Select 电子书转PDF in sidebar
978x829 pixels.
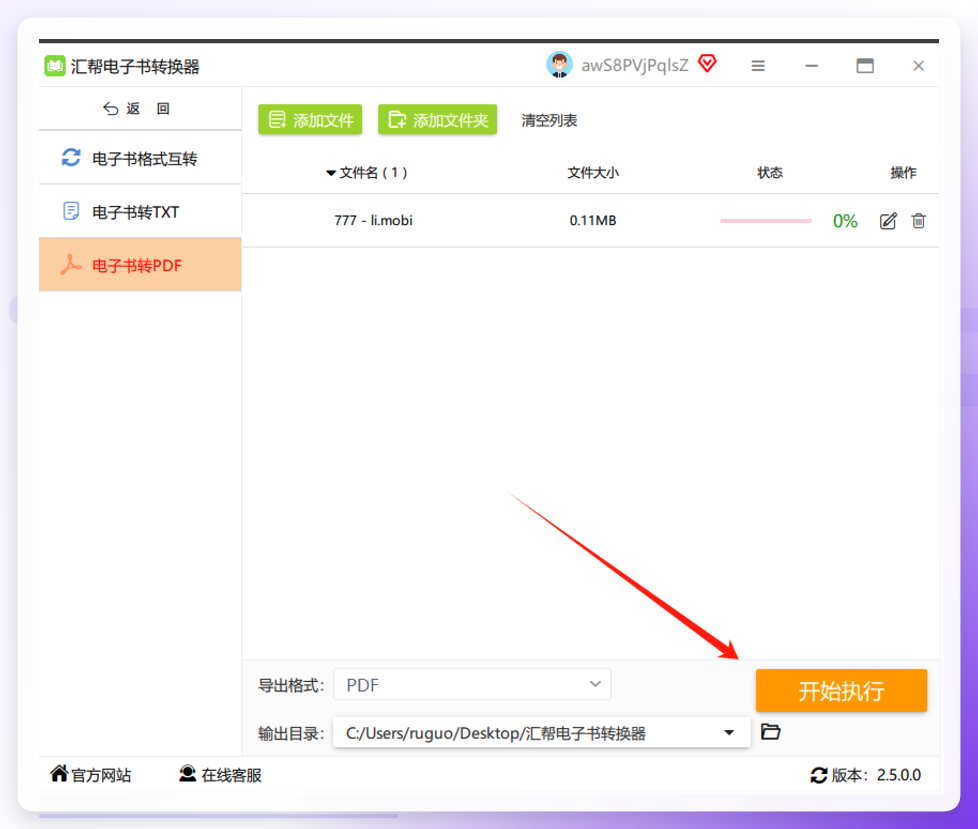(x=140, y=264)
